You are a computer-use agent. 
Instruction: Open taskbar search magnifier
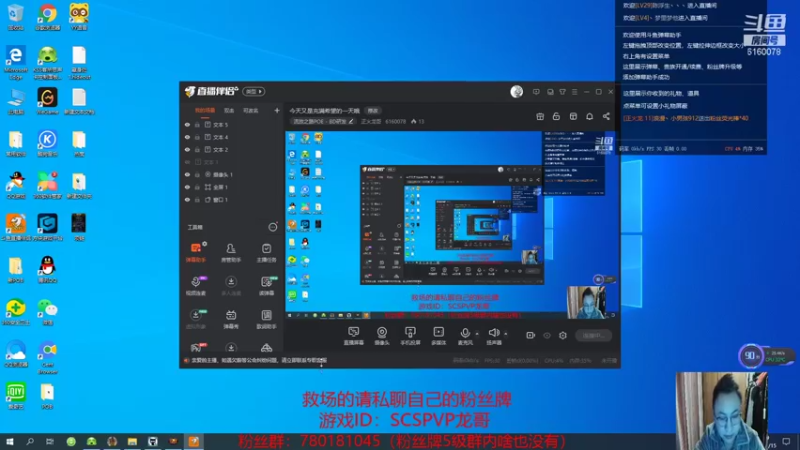pos(30,442)
